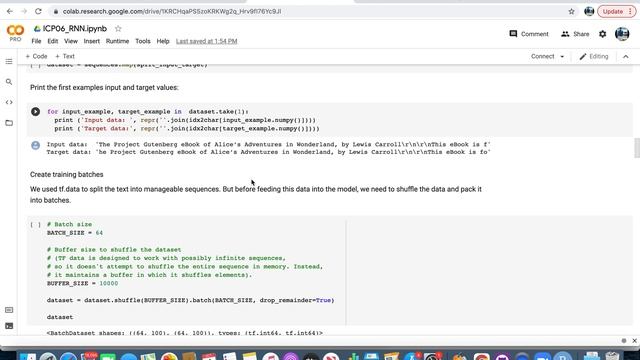The width and height of the screenshot is (640, 360).
Task: Open the Editing mode menu
Action: click(x=594, y=56)
